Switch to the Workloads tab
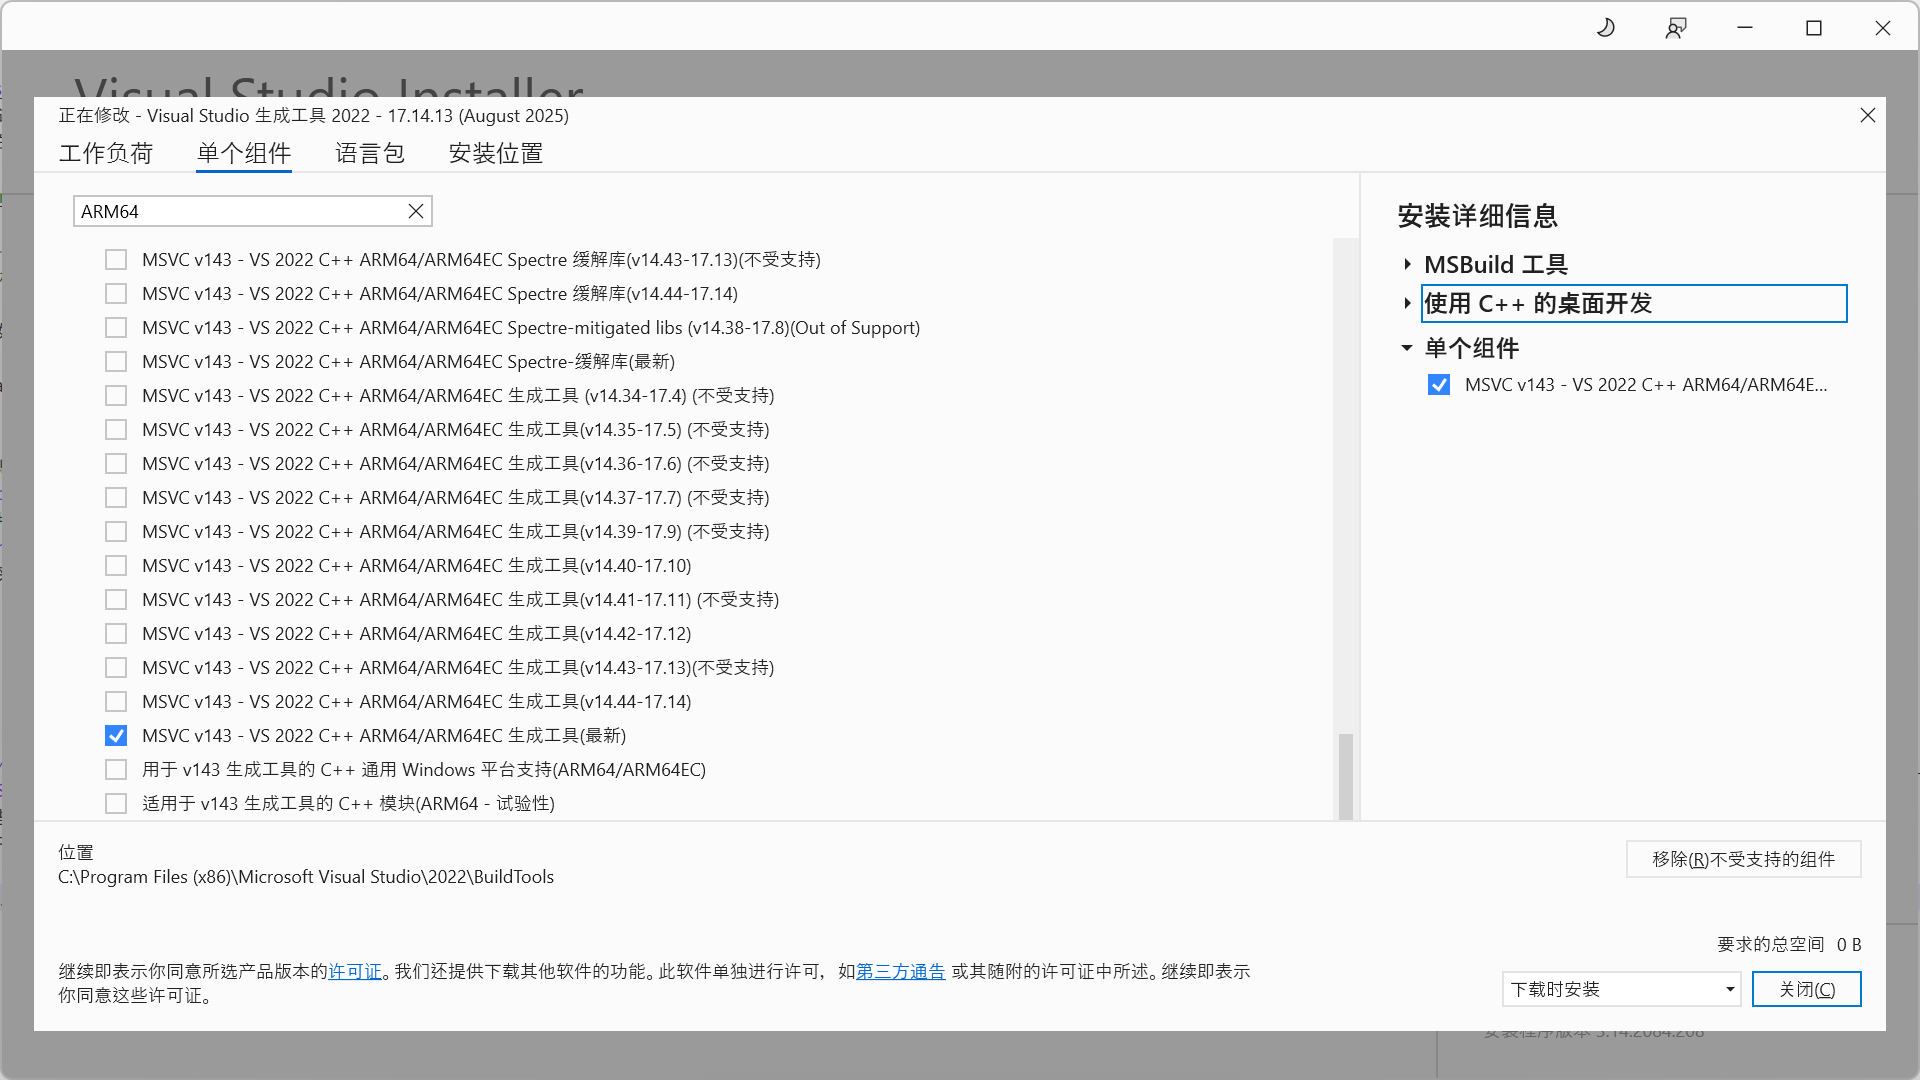 click(x=106, y=153)
